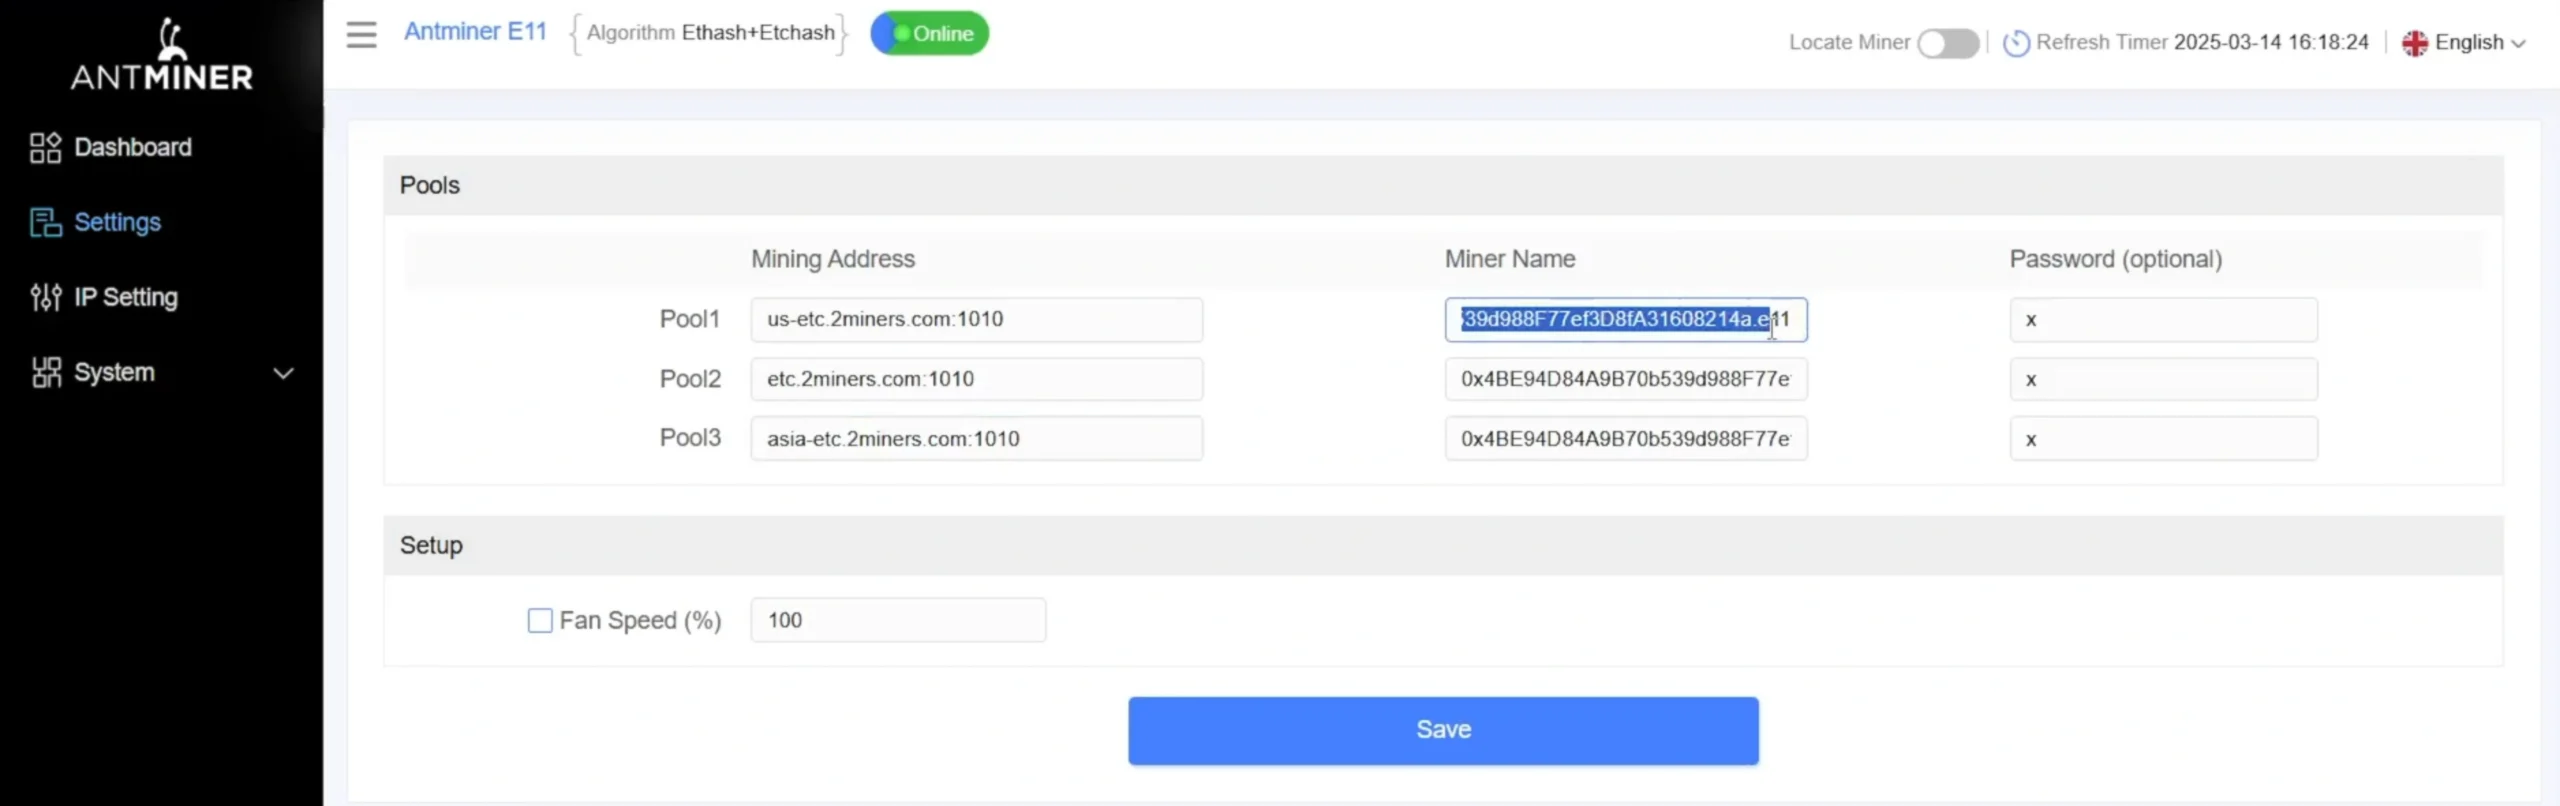The height and width of the screenshot is (806, 2560).
Task: Click the Refresh Timer clock icon
Action: click(x=2016, y=43)
